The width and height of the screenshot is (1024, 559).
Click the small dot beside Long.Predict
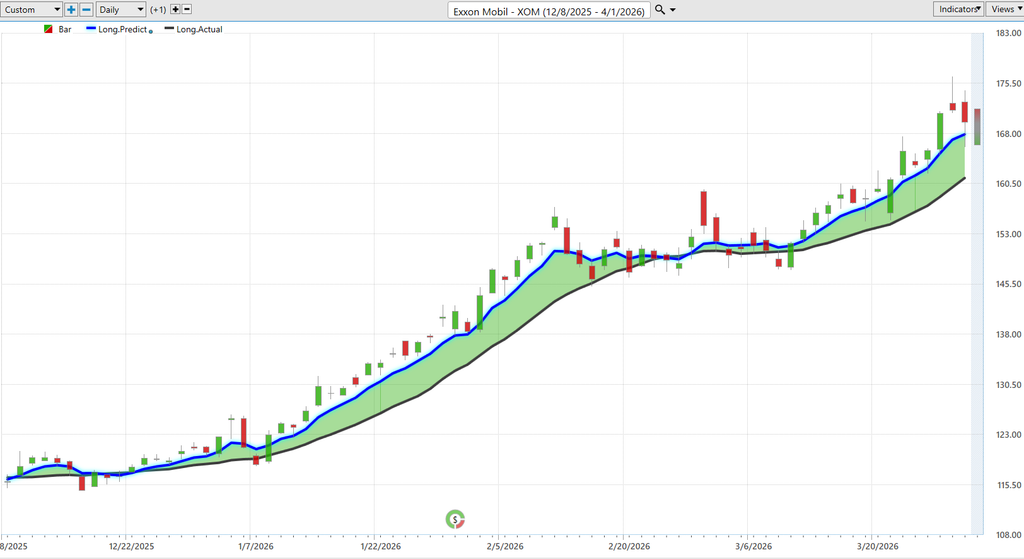pyautogui.click(x=151, y=31)
